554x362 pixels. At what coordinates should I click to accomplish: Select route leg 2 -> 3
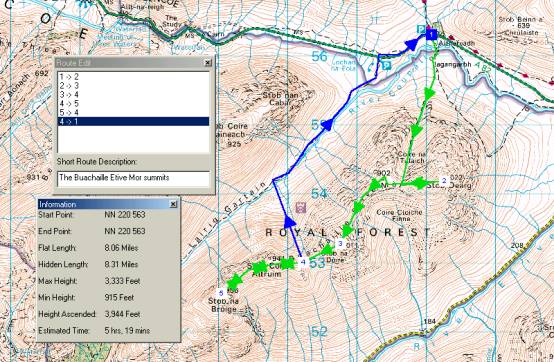pos(133,85)
